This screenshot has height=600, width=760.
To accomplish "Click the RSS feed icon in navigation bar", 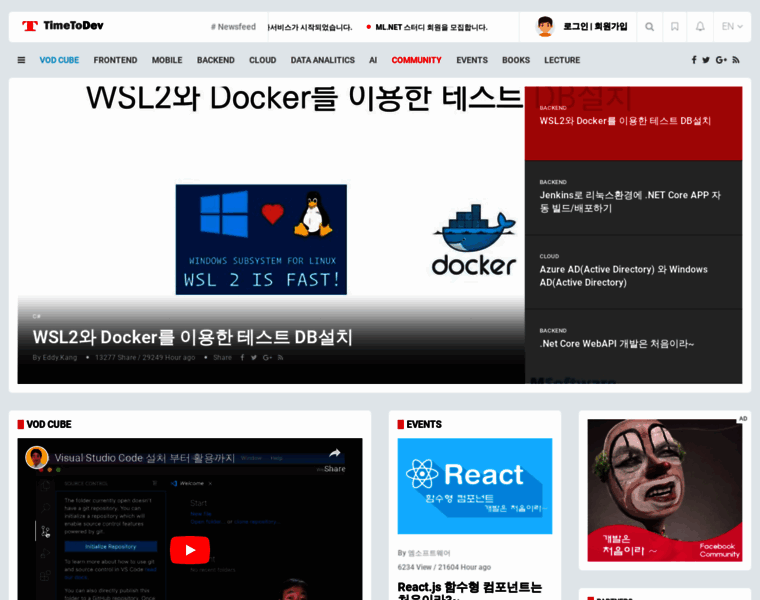I will coord(736,60).
